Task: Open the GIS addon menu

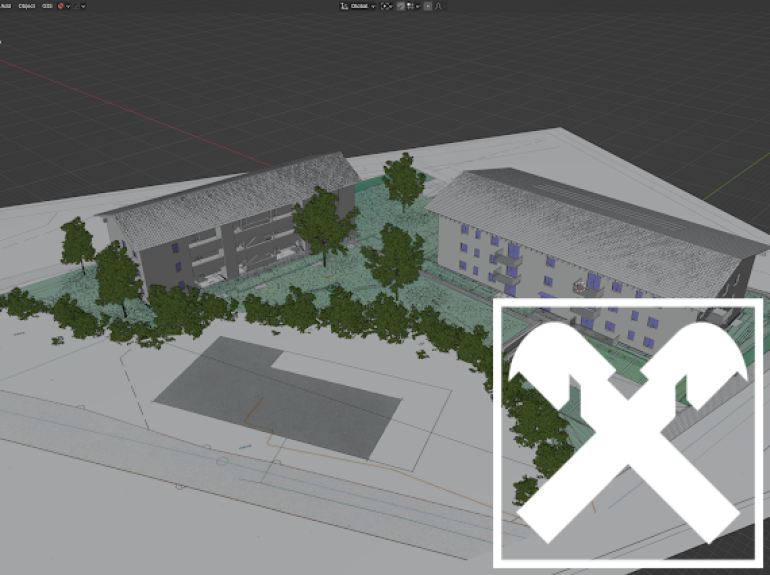Action: pyautogui.click(x=47, y=5)
